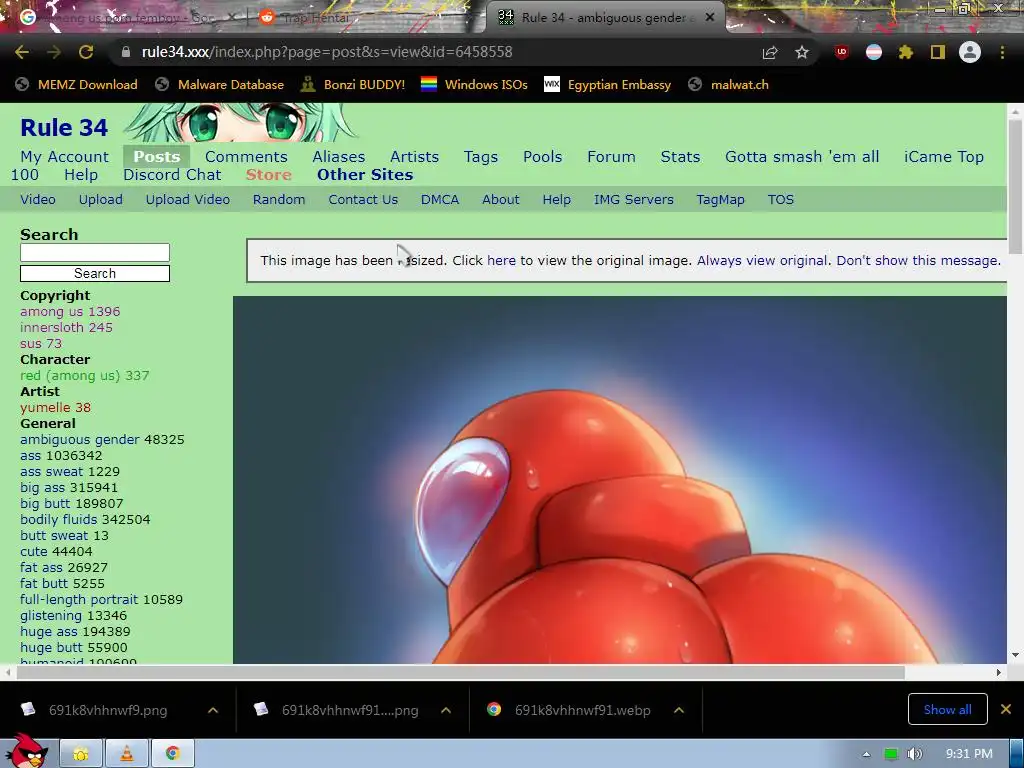This screenshot has width=1024, height=768.
Task: Open the malwat.ch bookmark
Action: (x=728, y=85)
